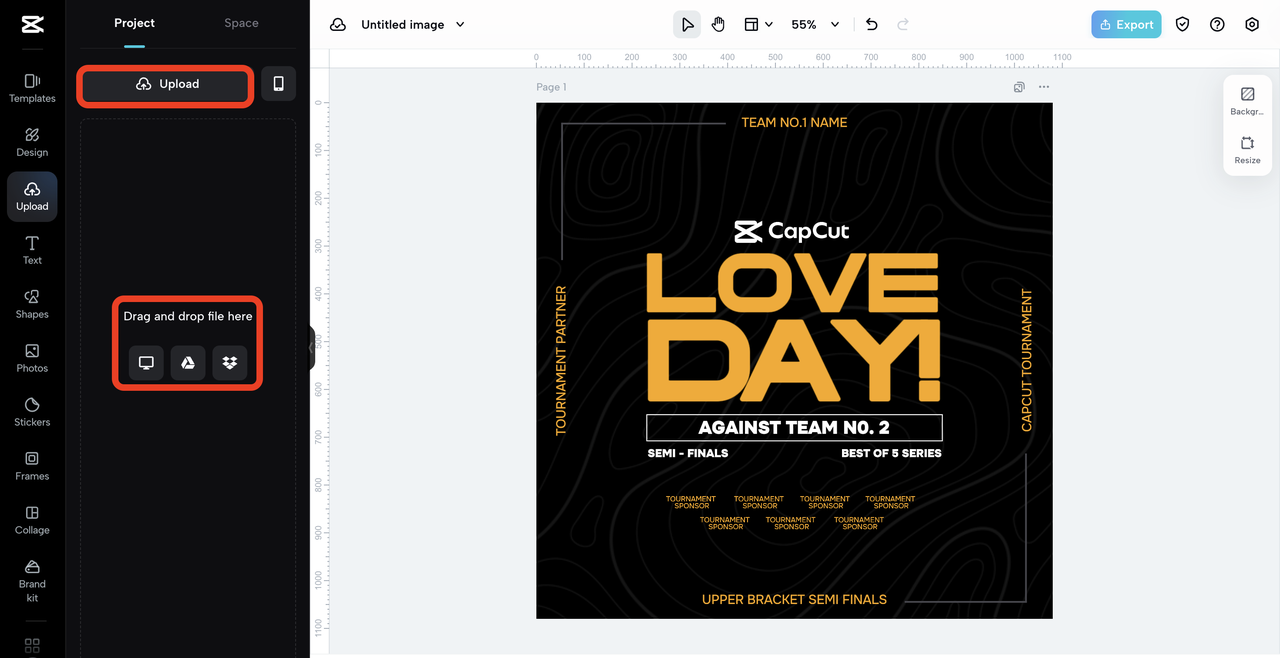Open the Untitled image name dropdown
This screenshot has height=658, width=1280.
[x=413, y=24]
